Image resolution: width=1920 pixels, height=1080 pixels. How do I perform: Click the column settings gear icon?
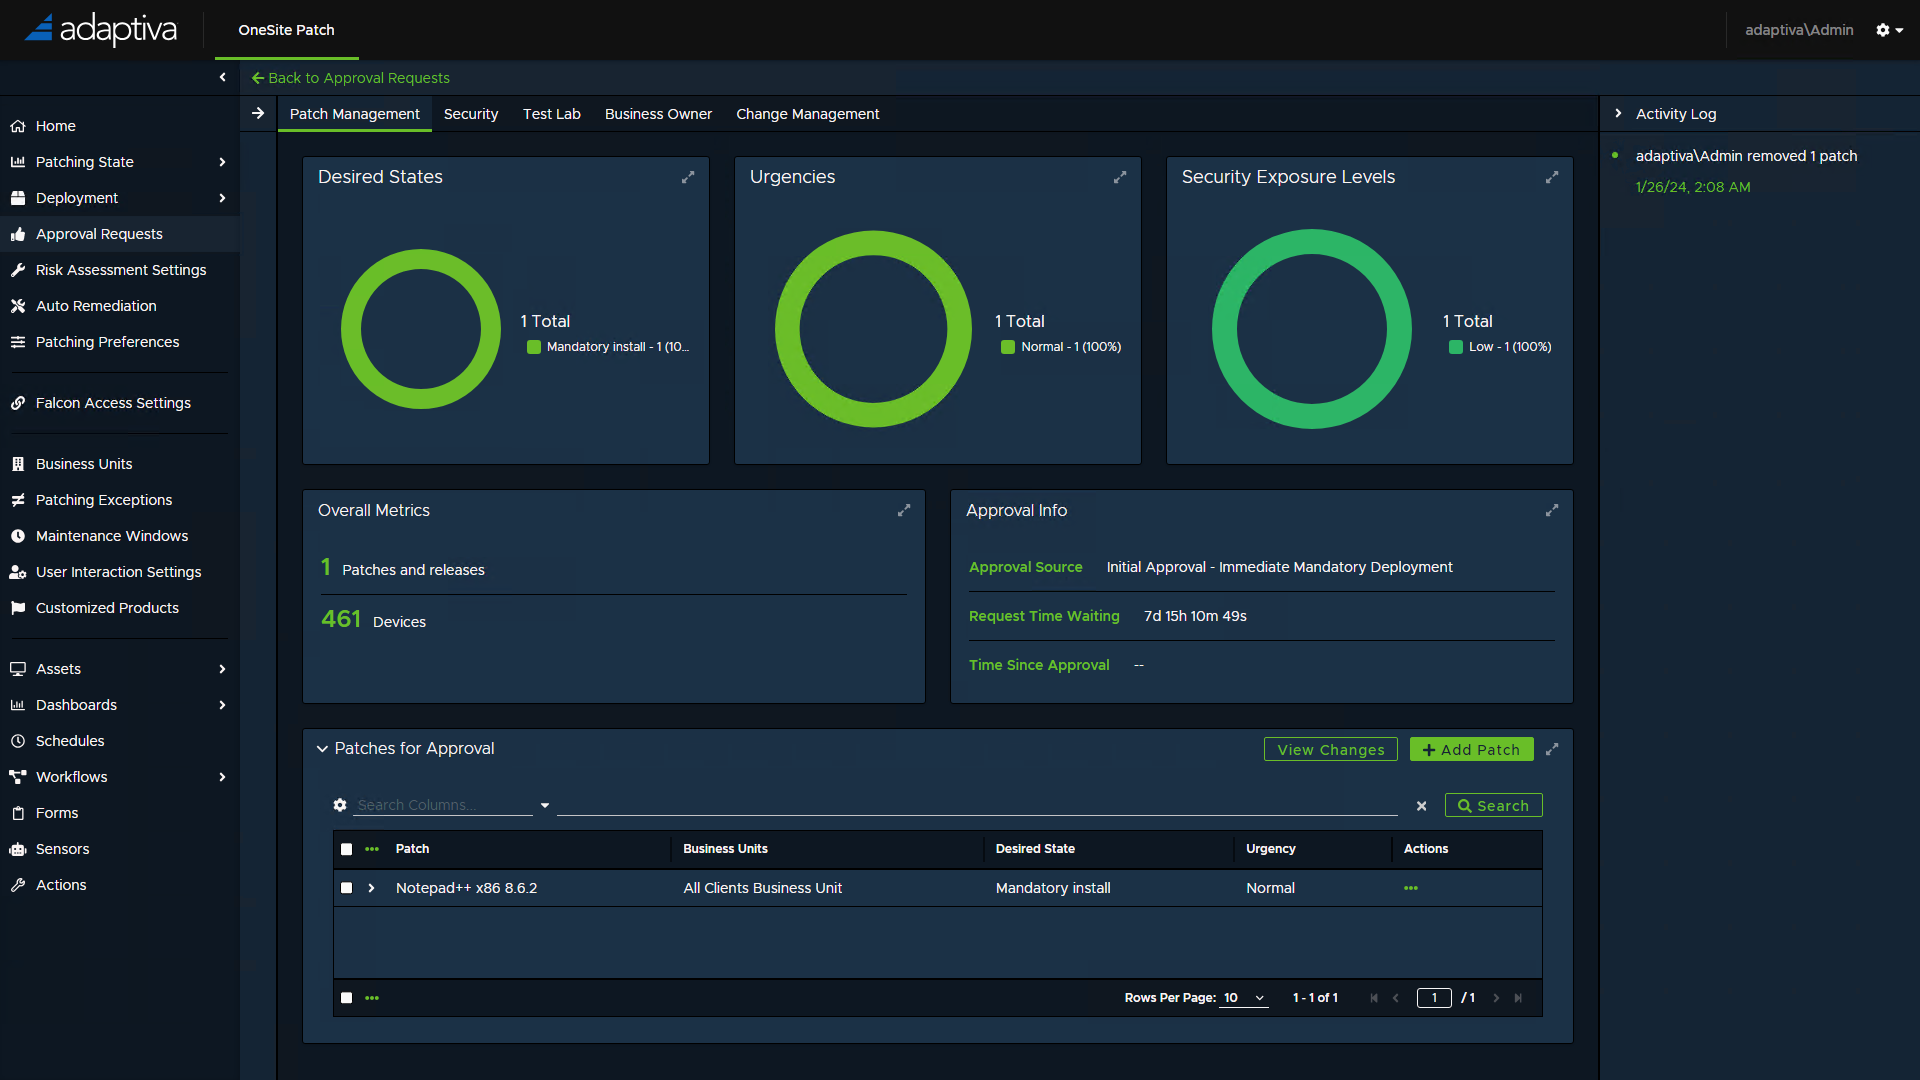tap(340, 805)
